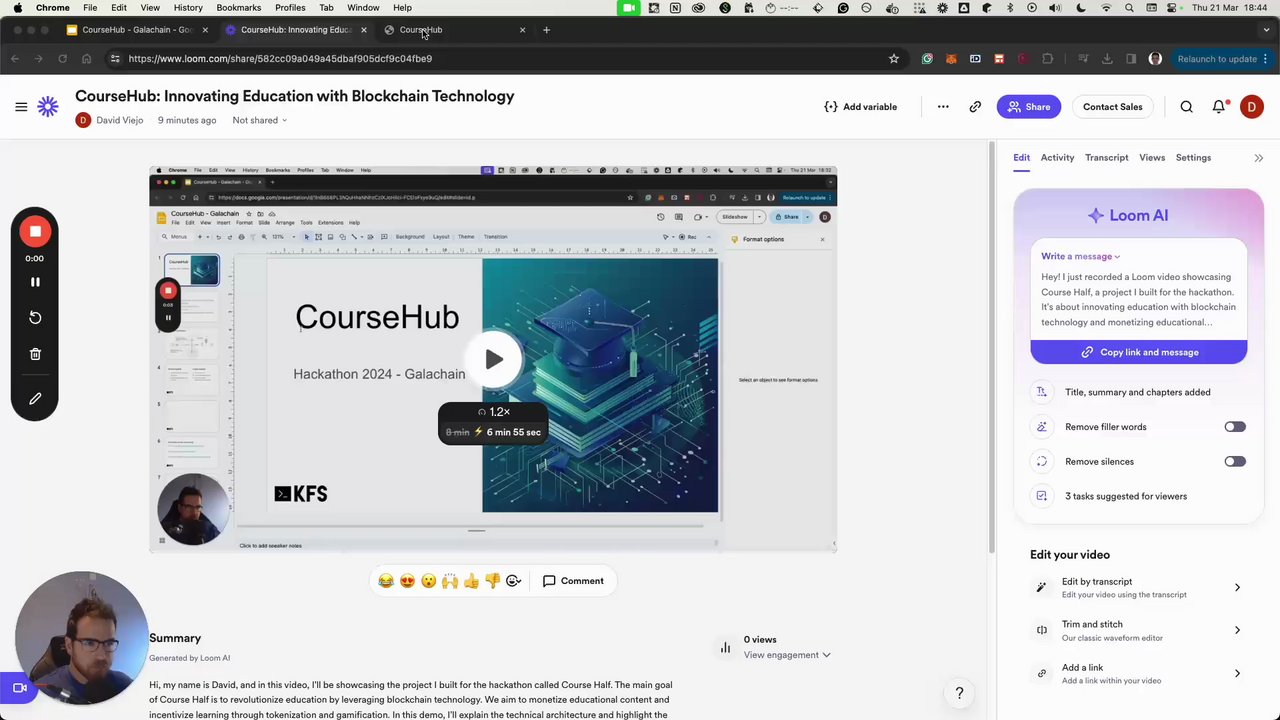Restart the recording using the rewind icon
The image size is (1280, 720).
35,317
